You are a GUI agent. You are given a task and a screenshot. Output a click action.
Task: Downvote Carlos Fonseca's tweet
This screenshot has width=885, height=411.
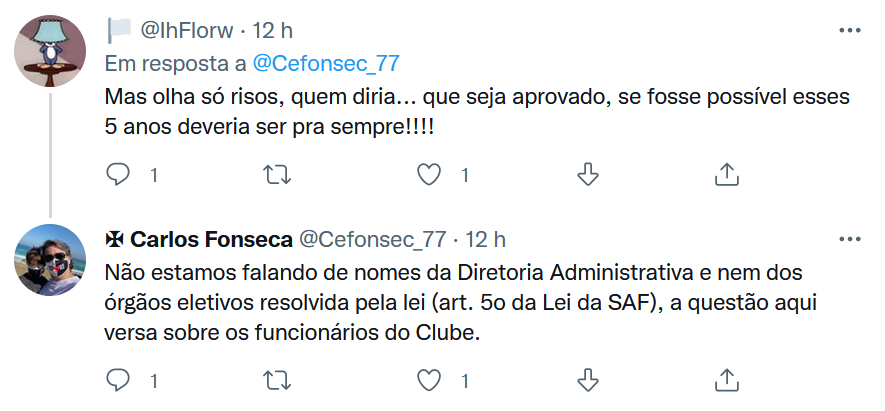click(588, 380)
